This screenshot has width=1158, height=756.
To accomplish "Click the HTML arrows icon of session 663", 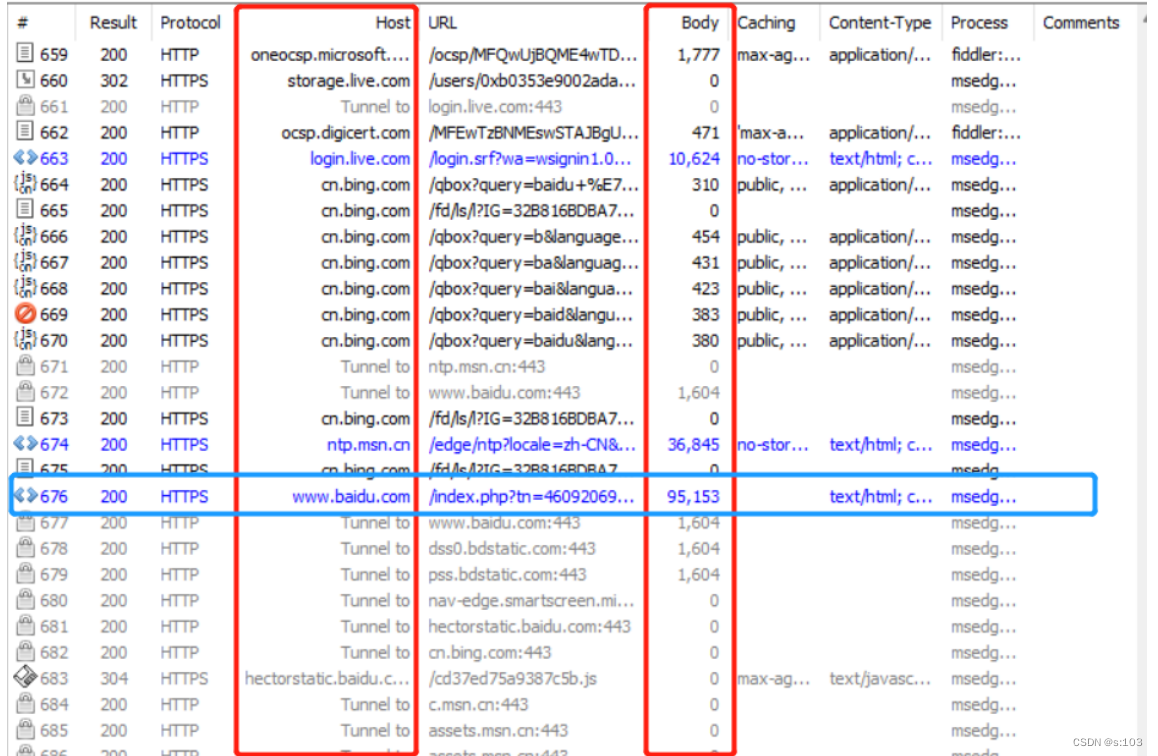I will click(x=25, y=157).
